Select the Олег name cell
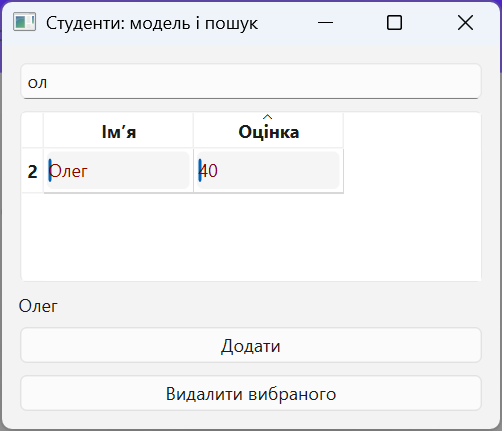Screen dimensions: 502x431 coord(118,171)
